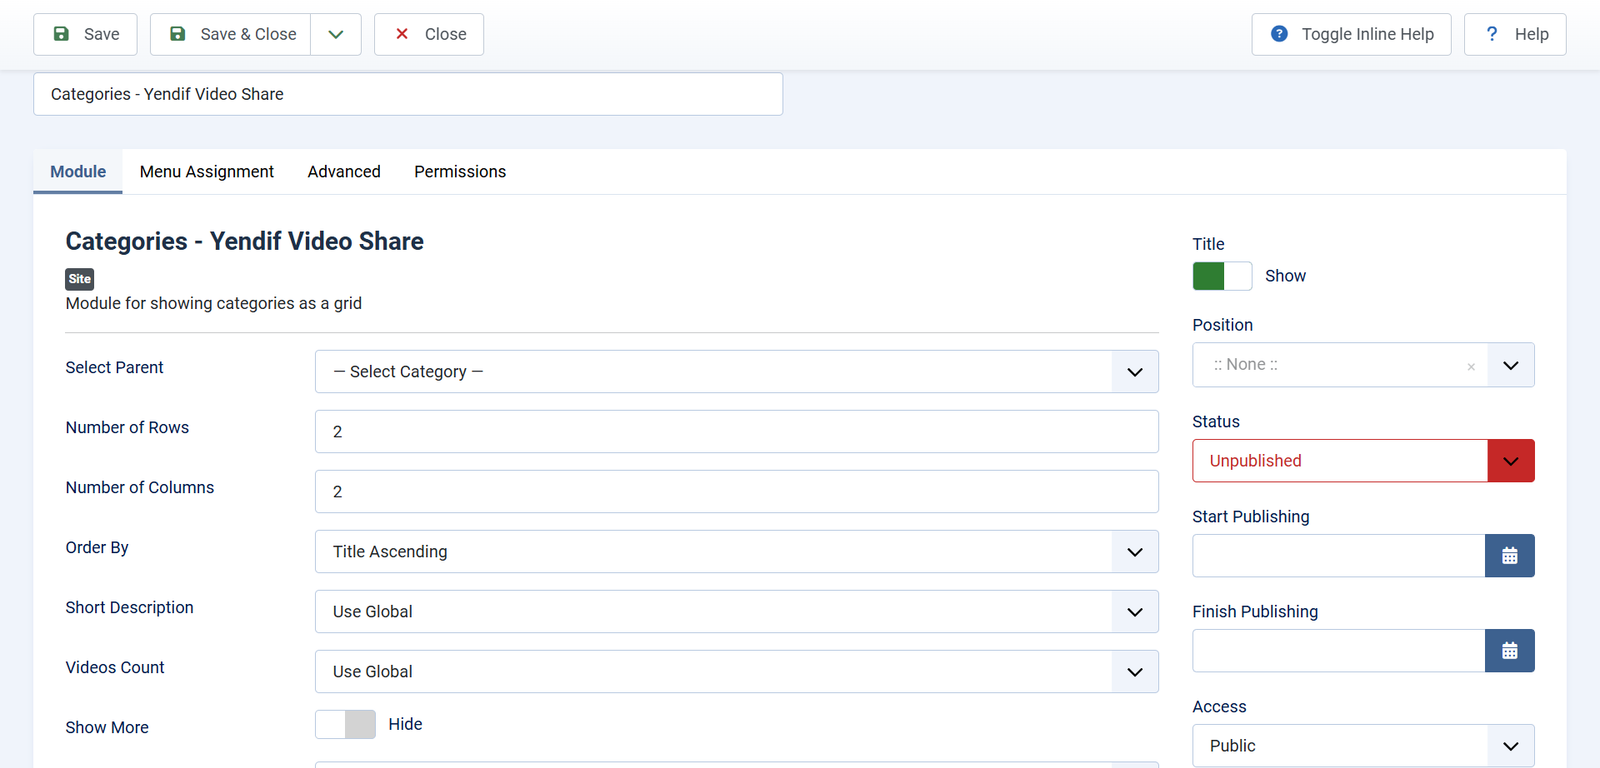
Task: Open the Short Description dropdown
Action: [x=737, y=612]
